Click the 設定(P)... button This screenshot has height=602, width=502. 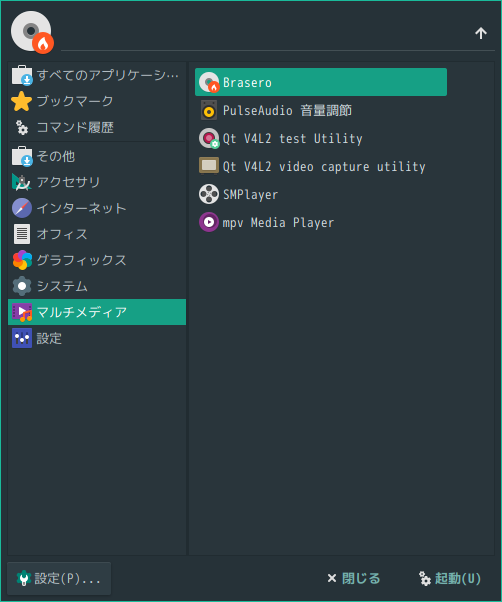point(59,579)
